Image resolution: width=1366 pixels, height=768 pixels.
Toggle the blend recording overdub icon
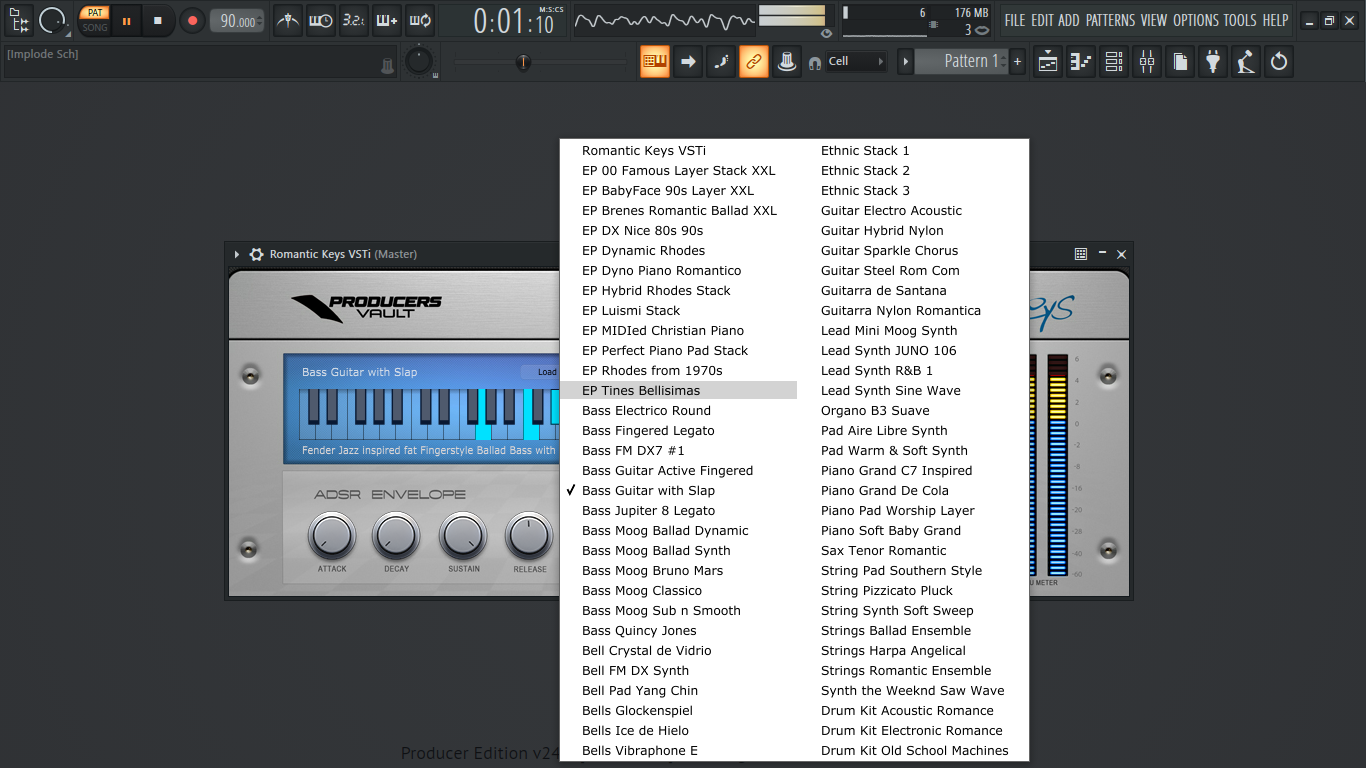click(x=386, y=20)
